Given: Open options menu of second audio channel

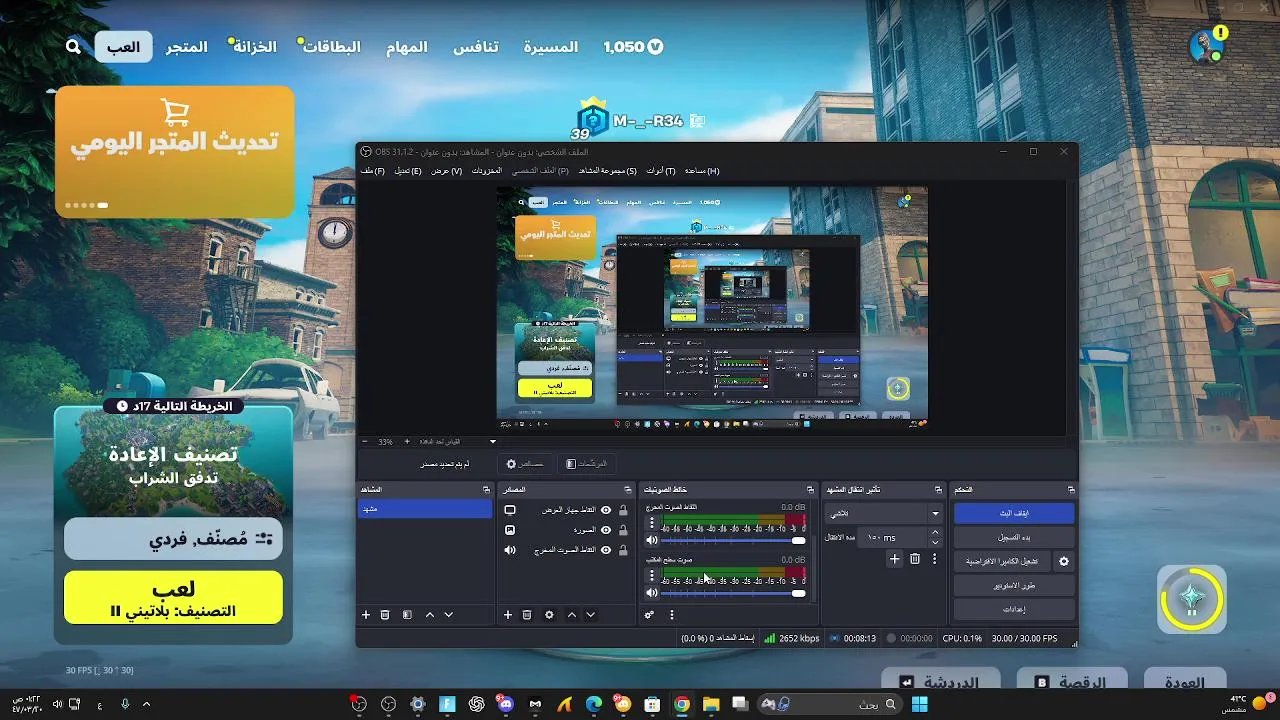Looking at the screenshot, I should 652,576.
